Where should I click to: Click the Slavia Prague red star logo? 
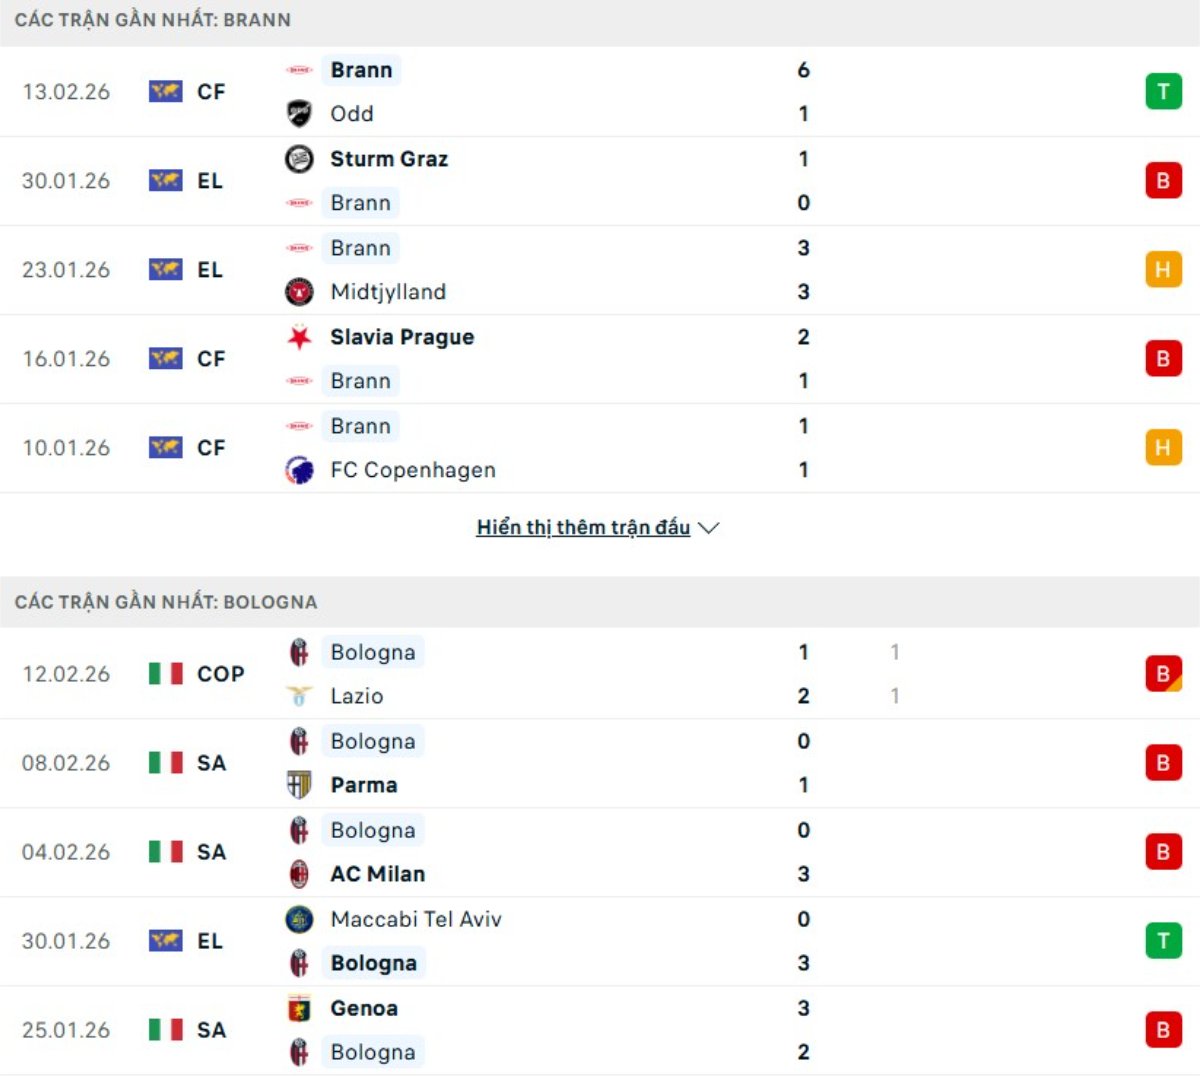coord(299,337)
